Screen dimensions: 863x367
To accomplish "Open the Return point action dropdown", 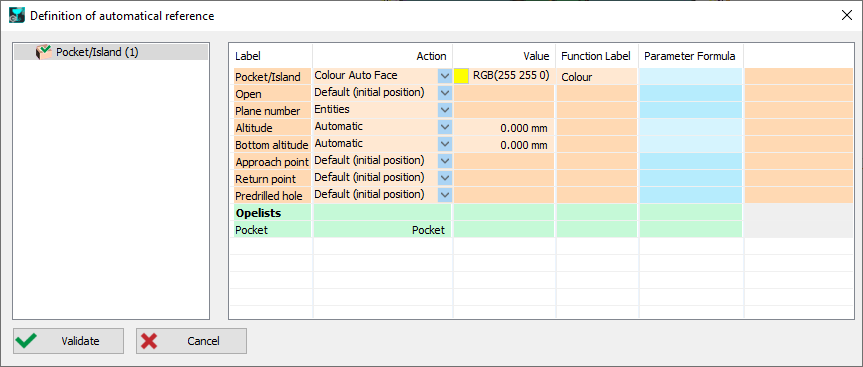I will click(445, 178).
